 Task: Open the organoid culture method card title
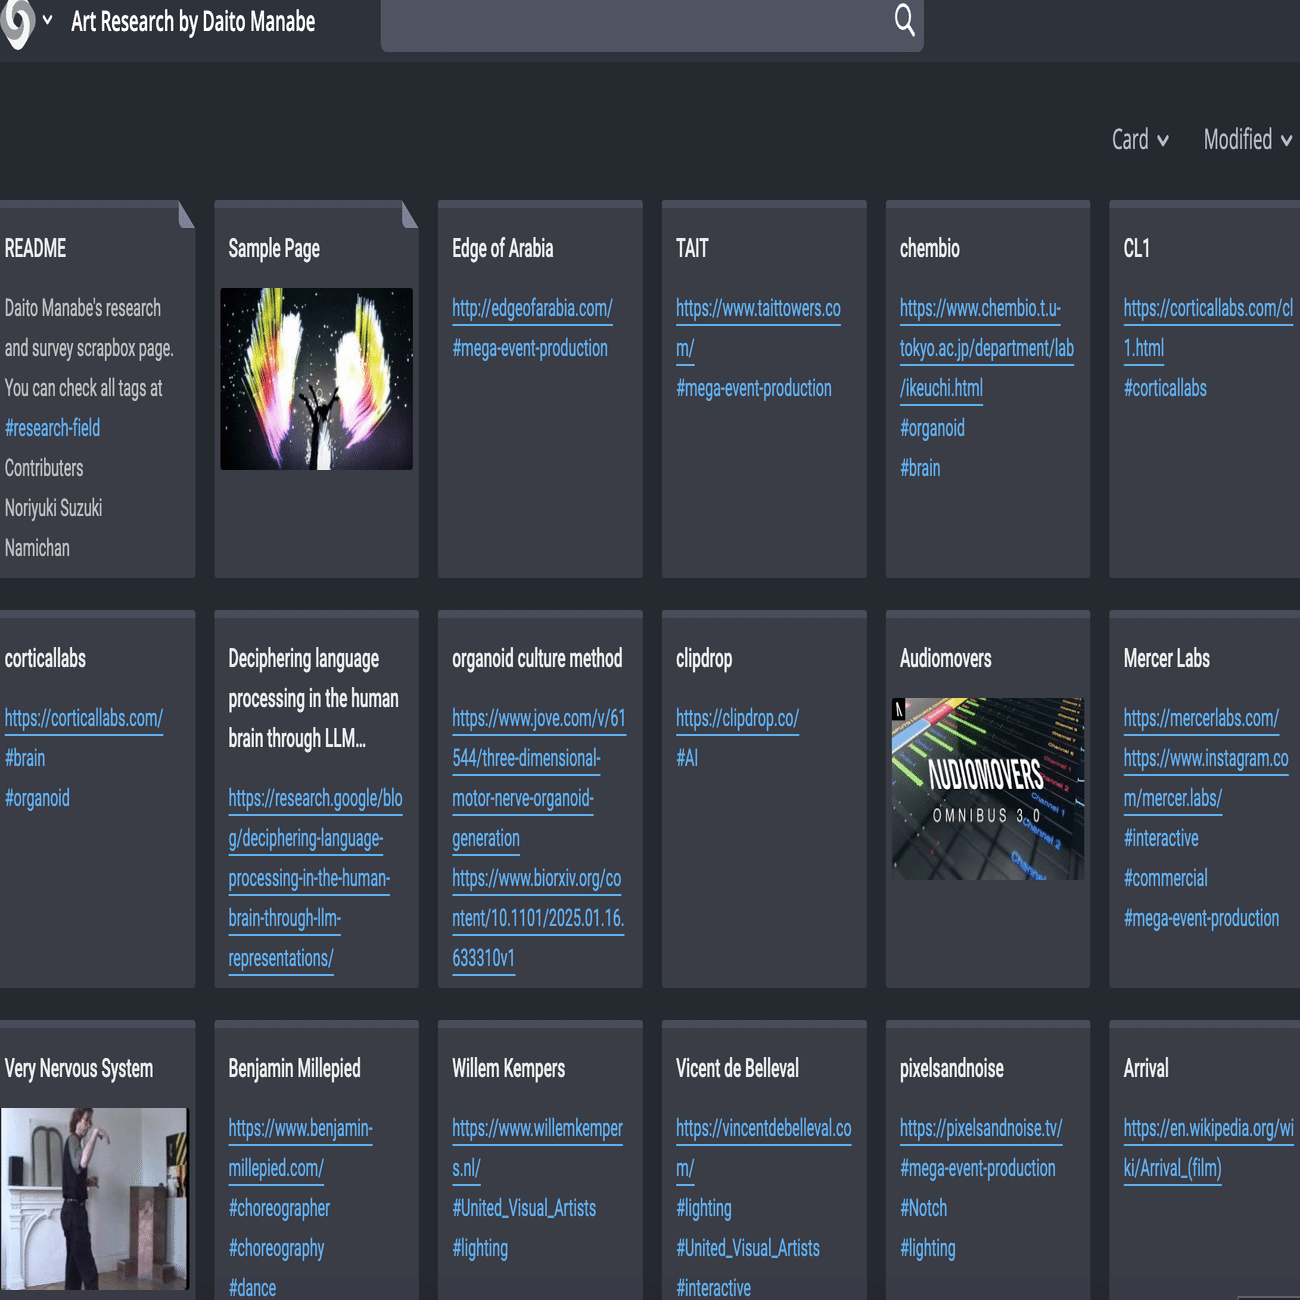[537, 658]
